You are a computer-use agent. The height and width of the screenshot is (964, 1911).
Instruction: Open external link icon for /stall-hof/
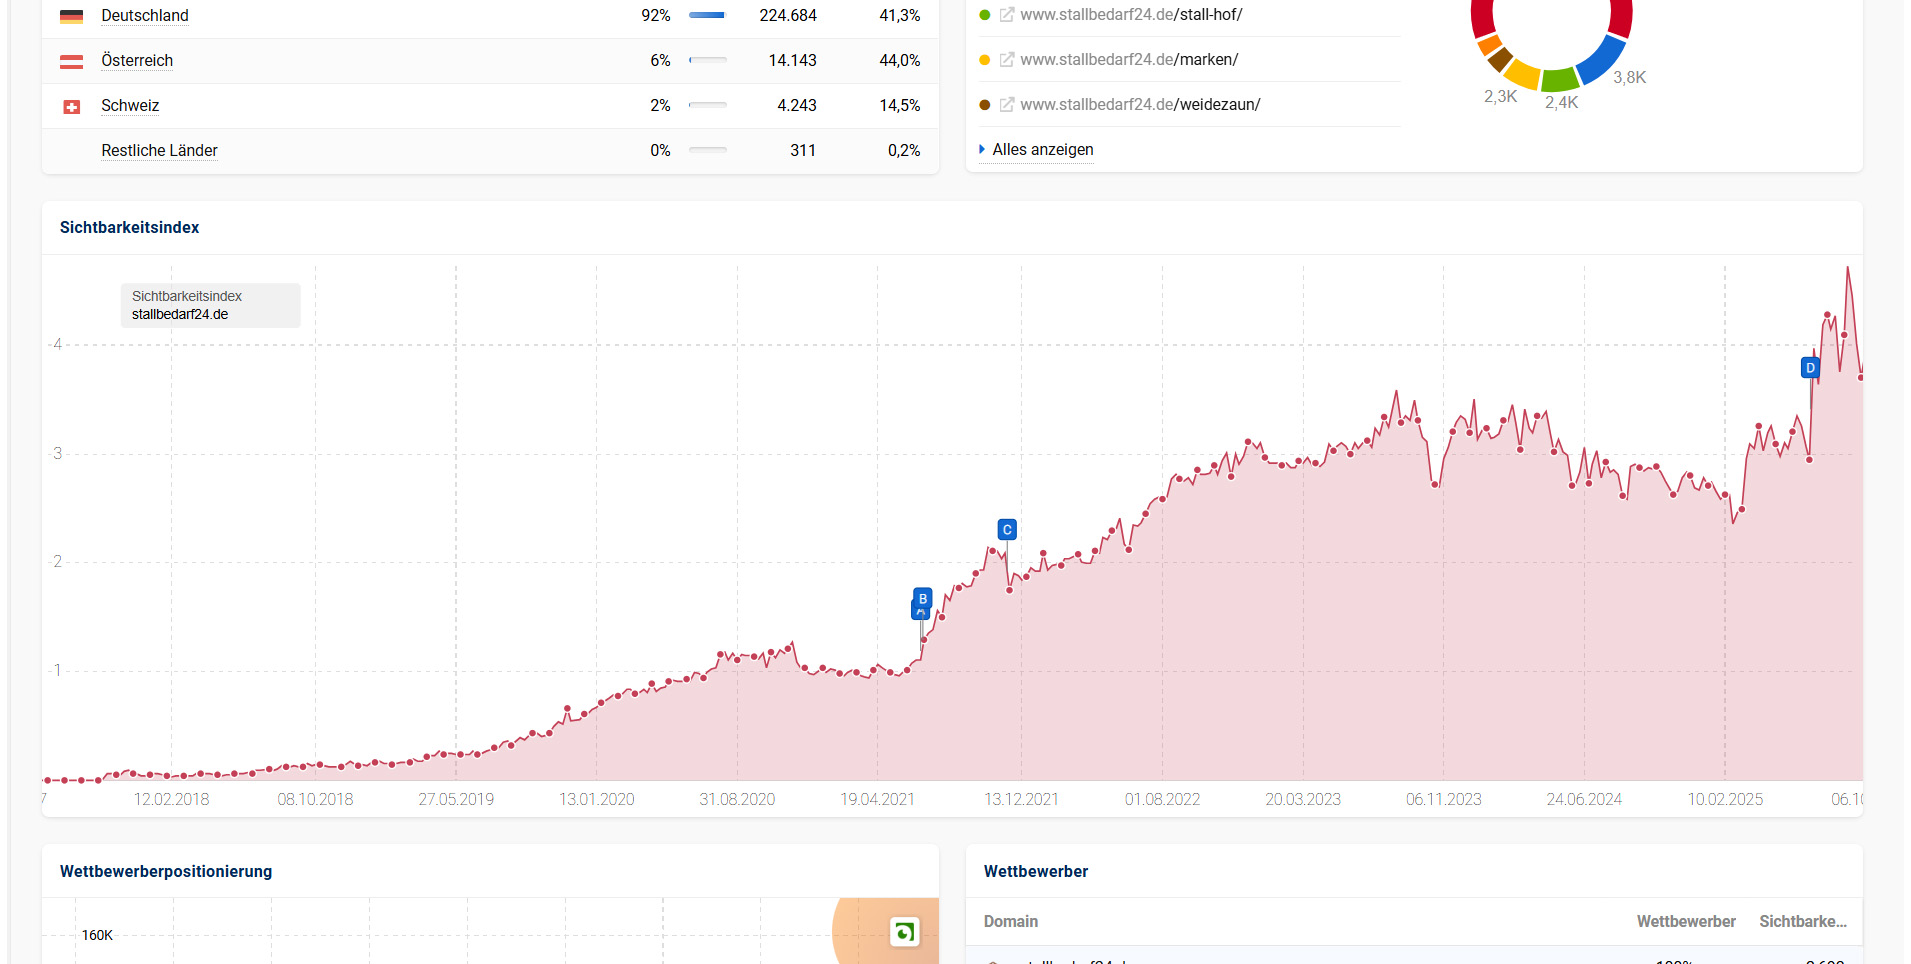[x=1007, y=15]
